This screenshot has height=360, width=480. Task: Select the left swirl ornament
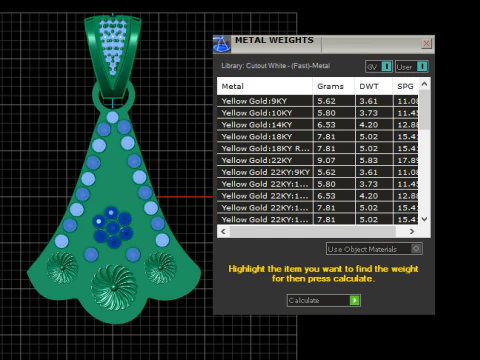[62, 268]
